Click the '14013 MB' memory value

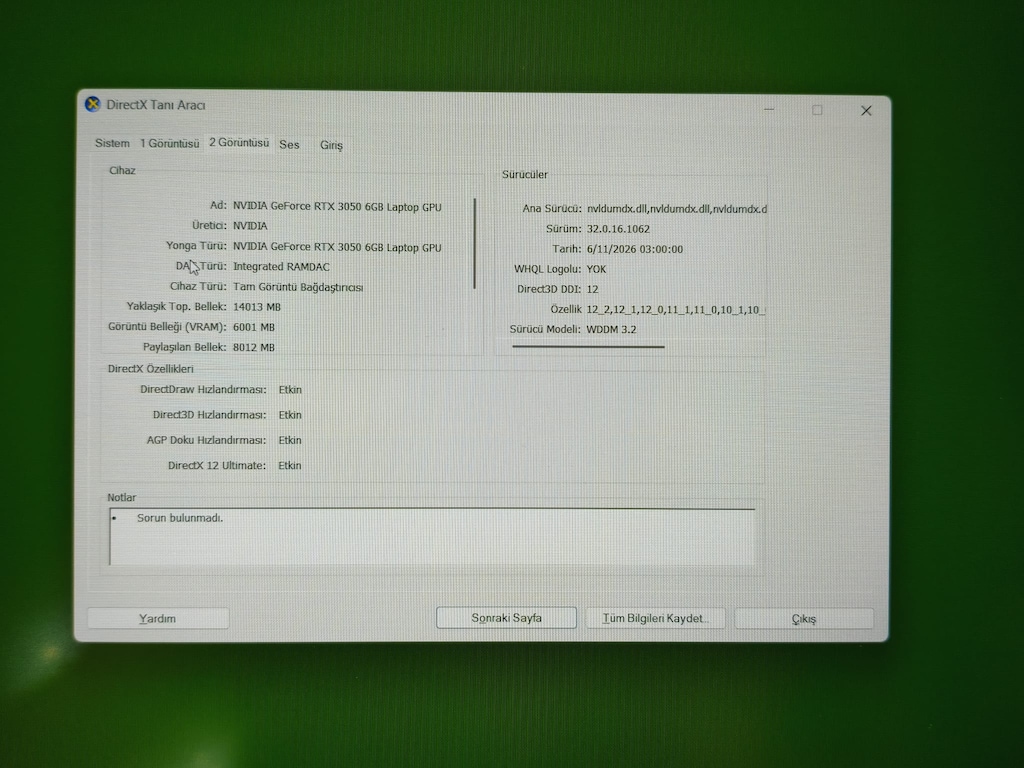[257, 307]
